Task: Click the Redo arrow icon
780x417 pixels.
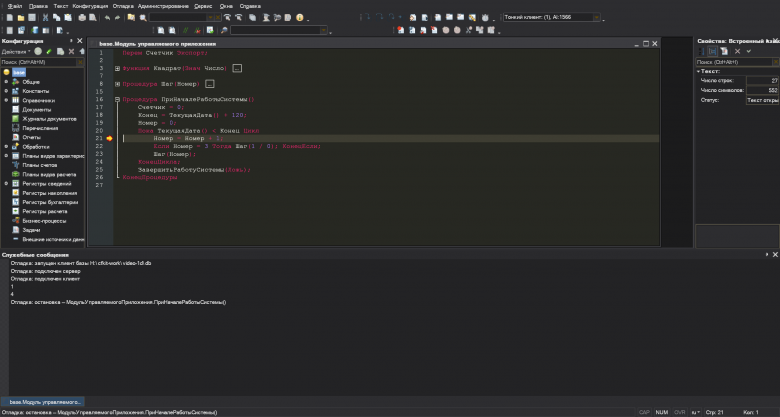Action: click(x=117, y=17)
